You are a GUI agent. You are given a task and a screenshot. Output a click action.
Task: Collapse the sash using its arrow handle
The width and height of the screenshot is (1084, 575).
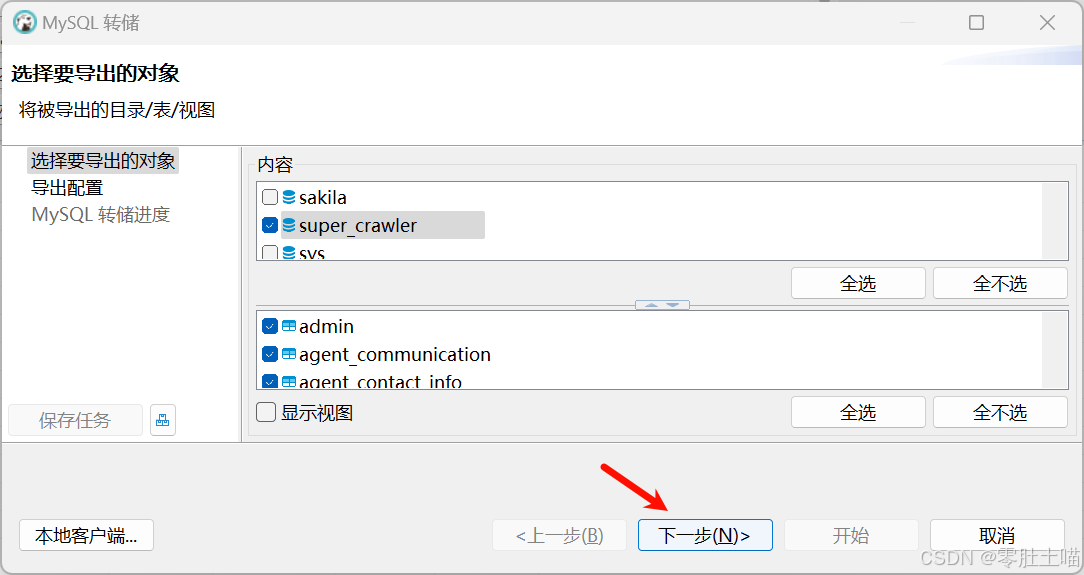[662, 305]
